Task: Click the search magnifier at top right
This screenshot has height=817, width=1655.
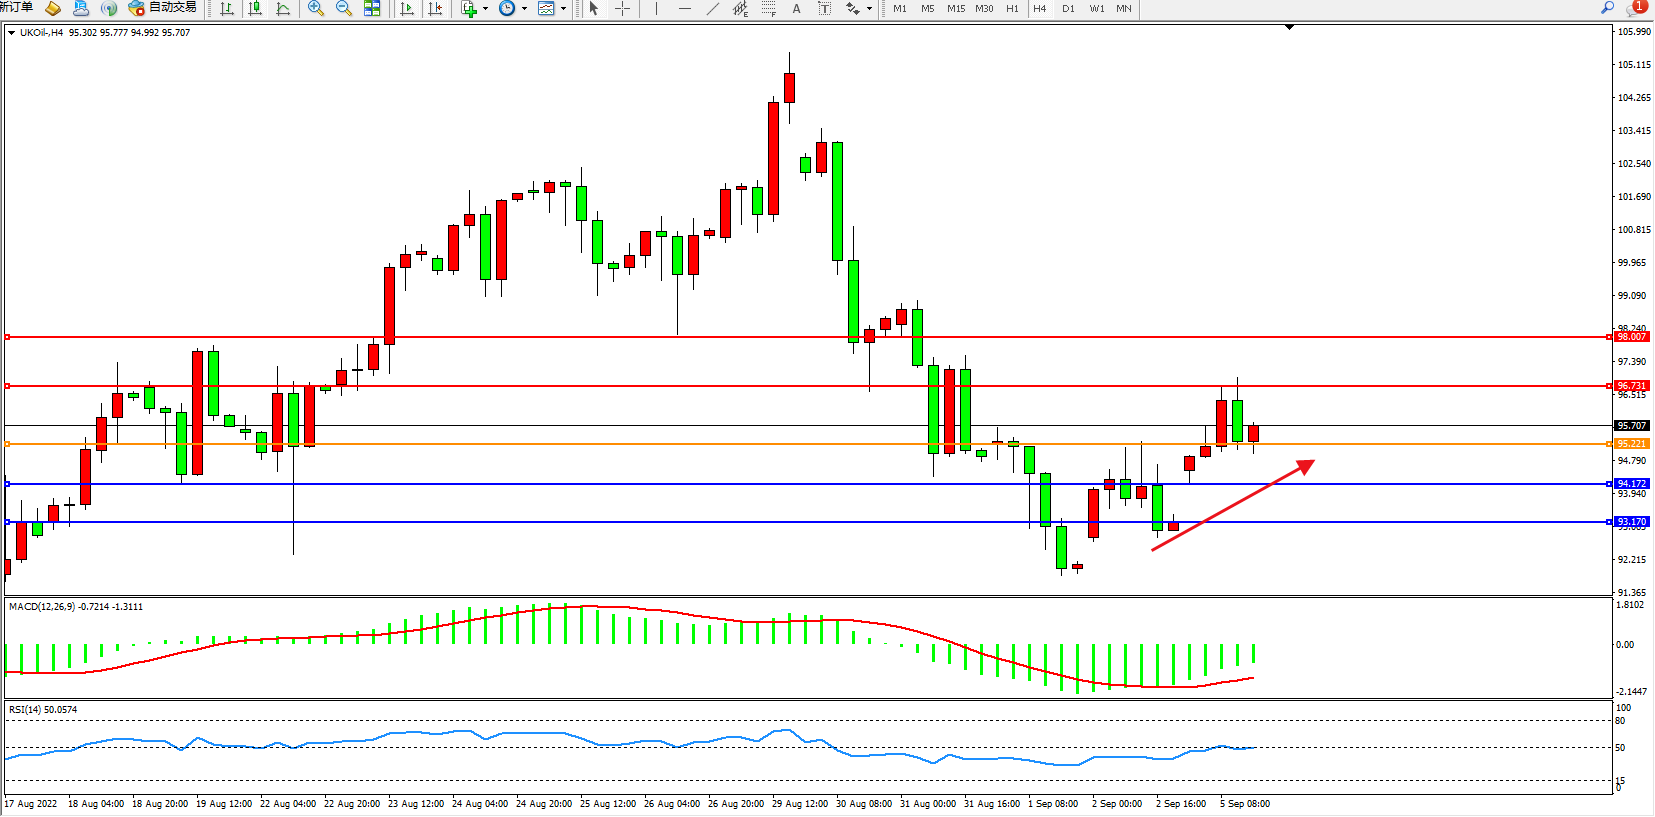Action: [x=1608, y=8]
